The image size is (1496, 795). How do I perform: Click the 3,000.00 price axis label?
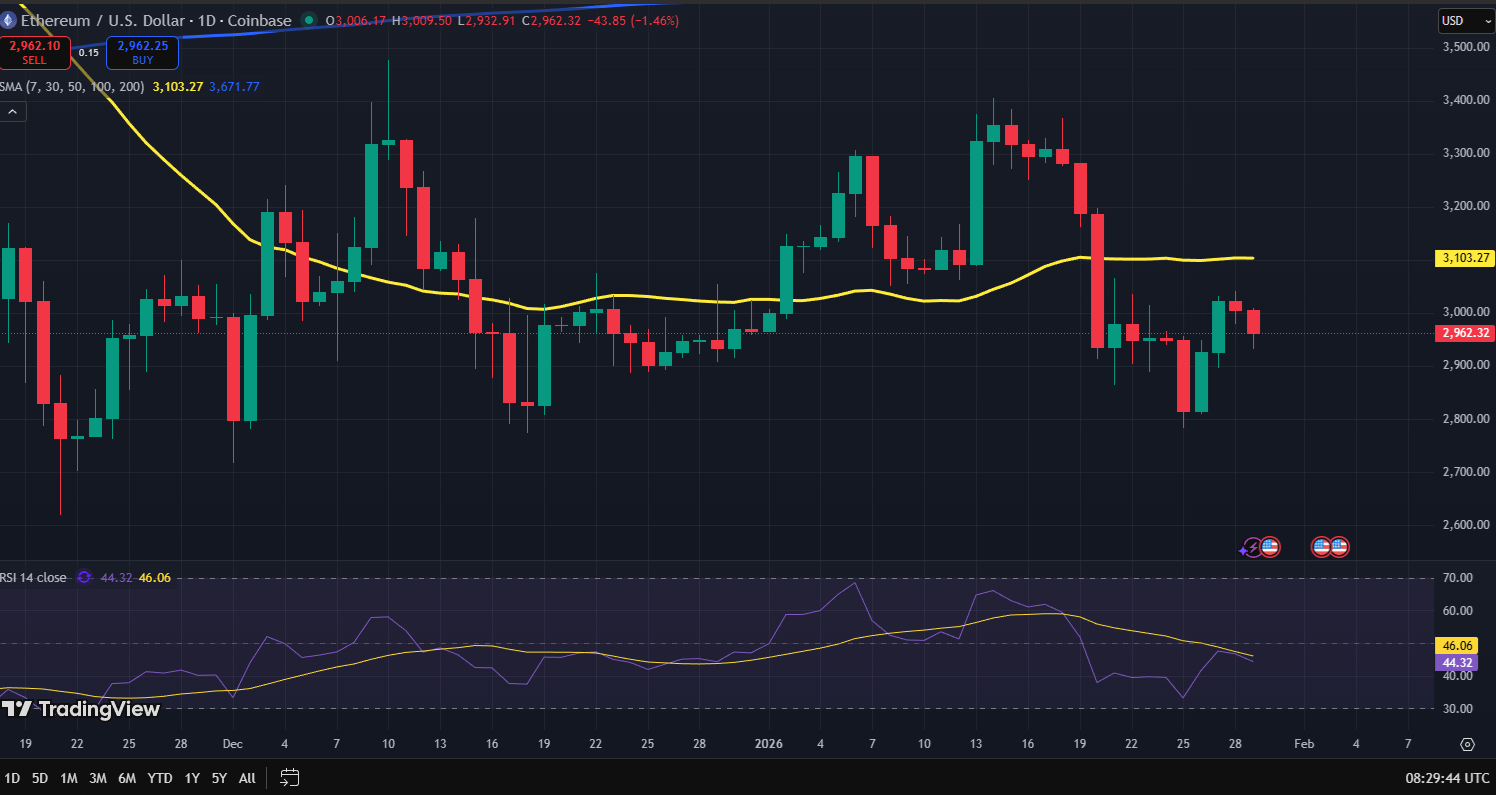1467,312
